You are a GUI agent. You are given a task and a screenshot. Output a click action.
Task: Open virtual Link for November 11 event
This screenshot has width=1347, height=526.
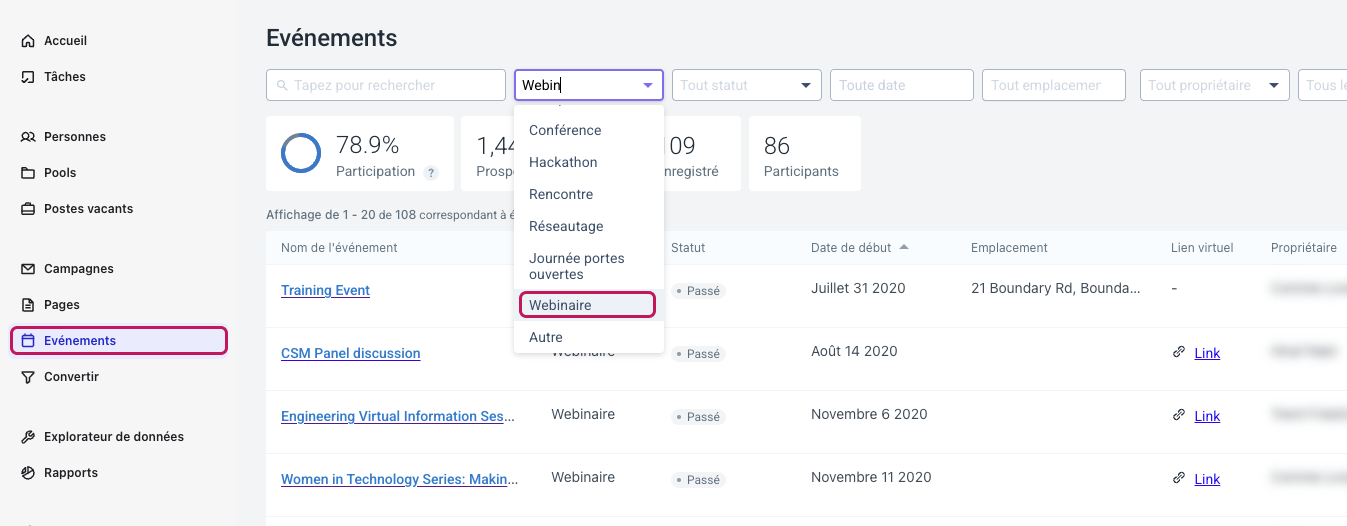click(x=1207, y=479)
